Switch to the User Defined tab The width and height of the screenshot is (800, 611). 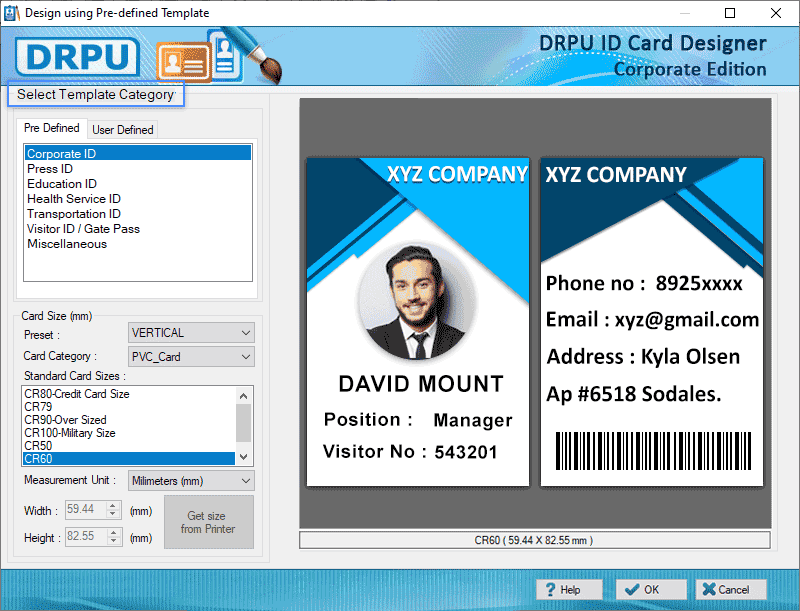tap(123, 129)
